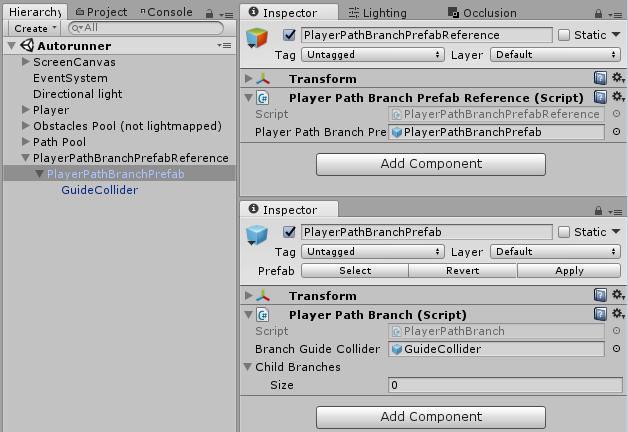This screenshot has height=432, width=628.
Task: Disable the PlayerPathBranchPrefabReference active checkbox
Action: [x=289, y=35]
